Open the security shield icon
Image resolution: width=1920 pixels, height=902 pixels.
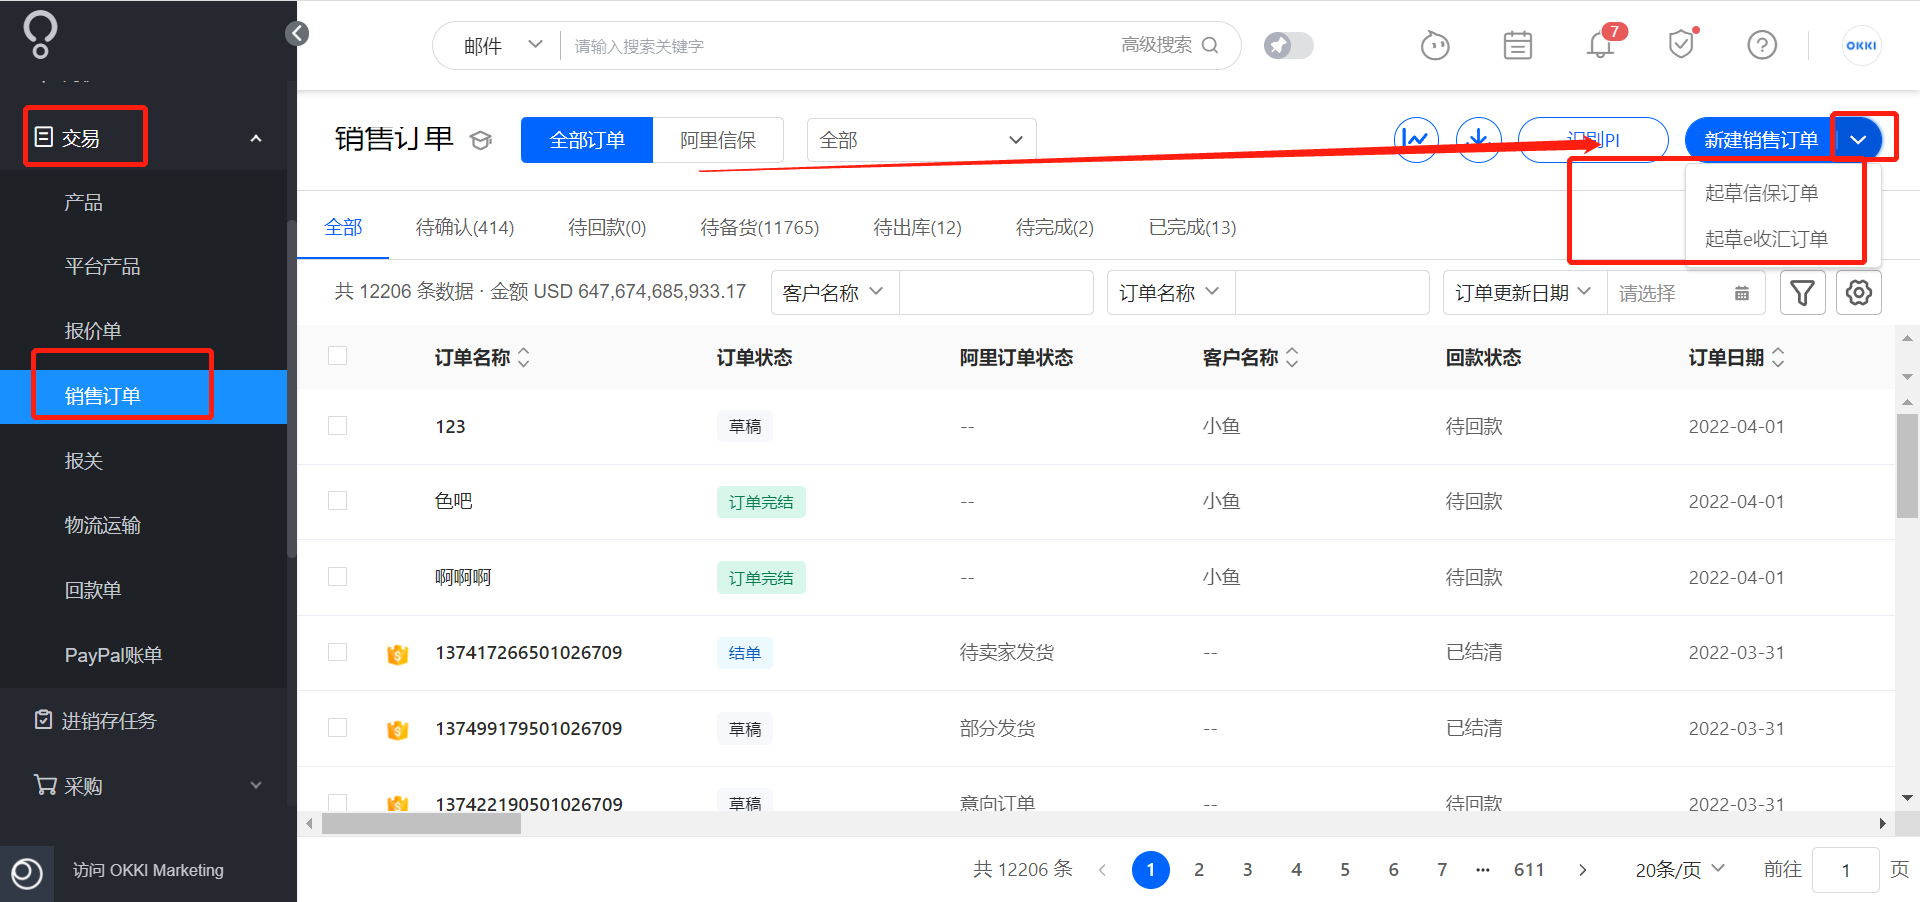[x=1682, y=44]
